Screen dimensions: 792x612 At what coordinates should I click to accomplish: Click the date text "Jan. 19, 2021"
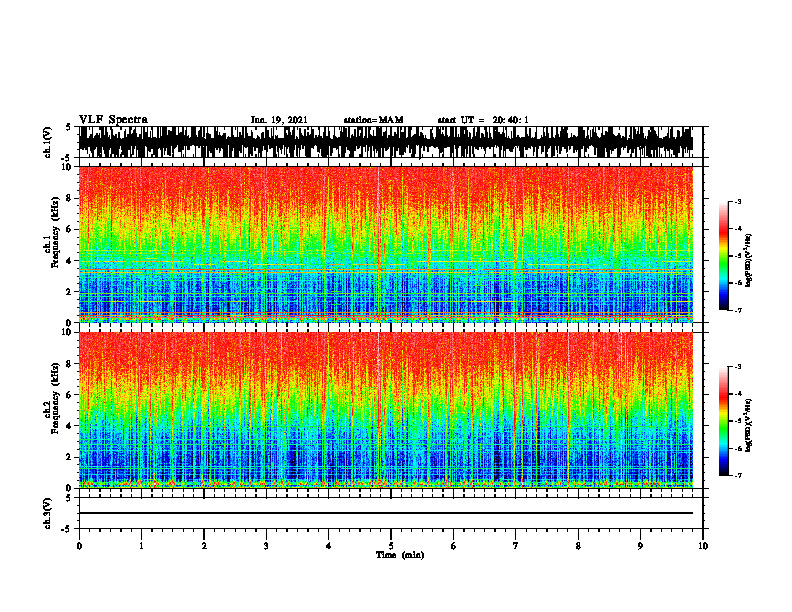279,120
